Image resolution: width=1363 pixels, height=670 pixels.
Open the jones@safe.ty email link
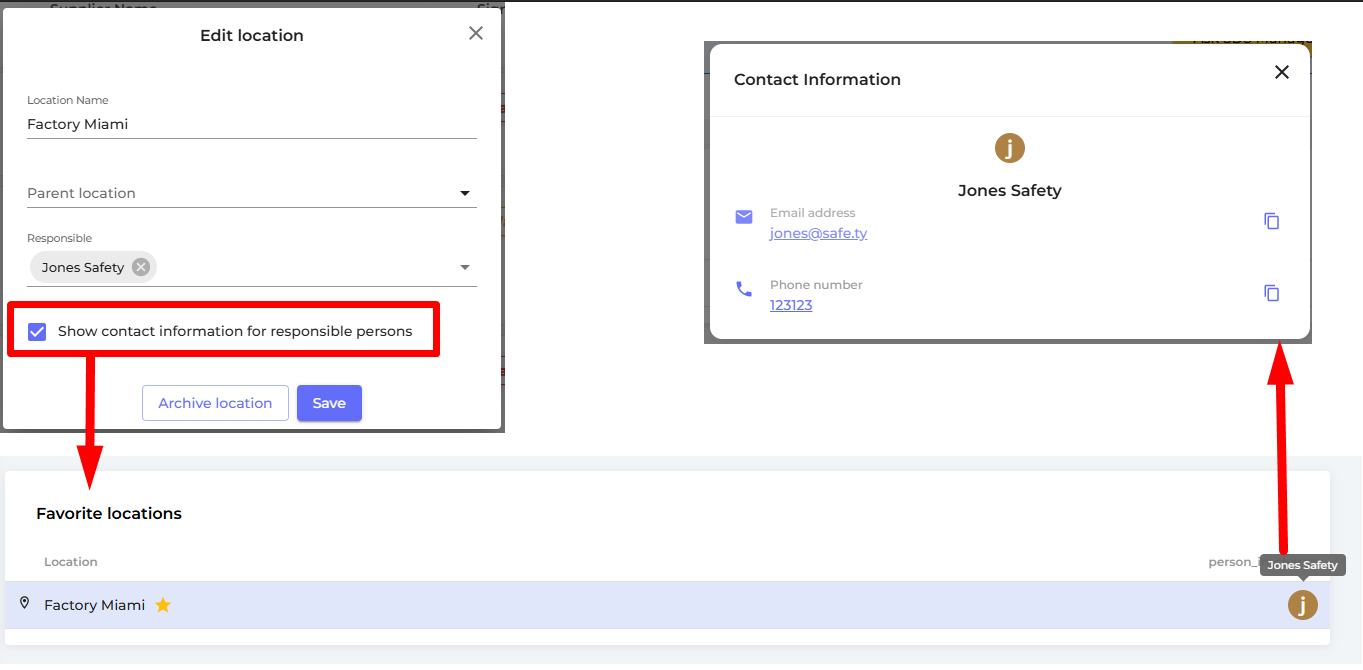tap(818, 233)
